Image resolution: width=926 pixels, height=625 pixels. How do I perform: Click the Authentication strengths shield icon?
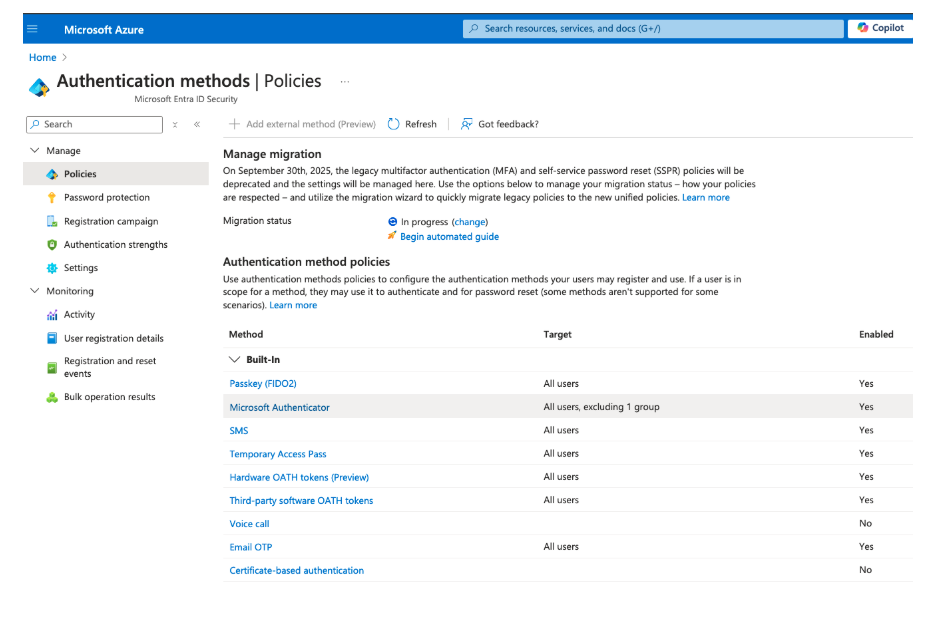point(52,245)
